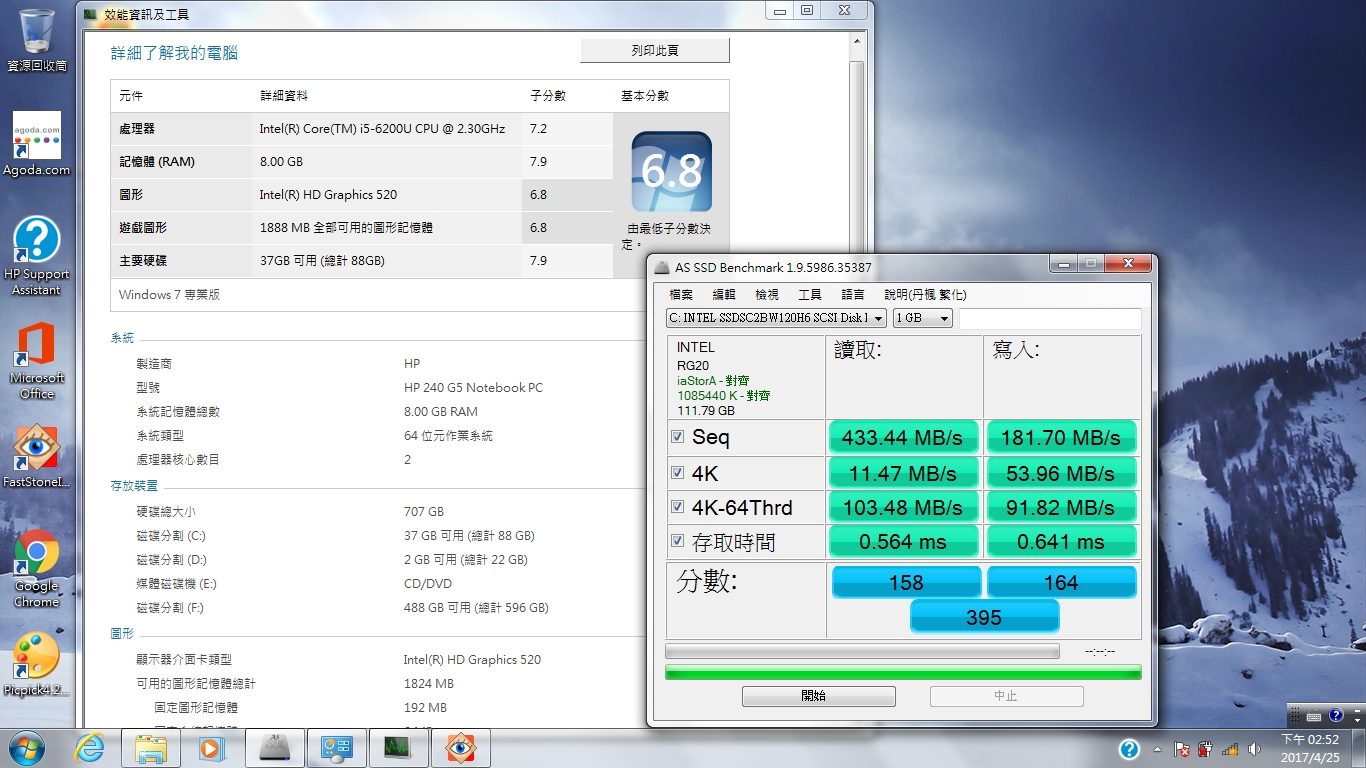
Task: Switch to the Performance Information taskbar button
Action: [x=336, y=748]
